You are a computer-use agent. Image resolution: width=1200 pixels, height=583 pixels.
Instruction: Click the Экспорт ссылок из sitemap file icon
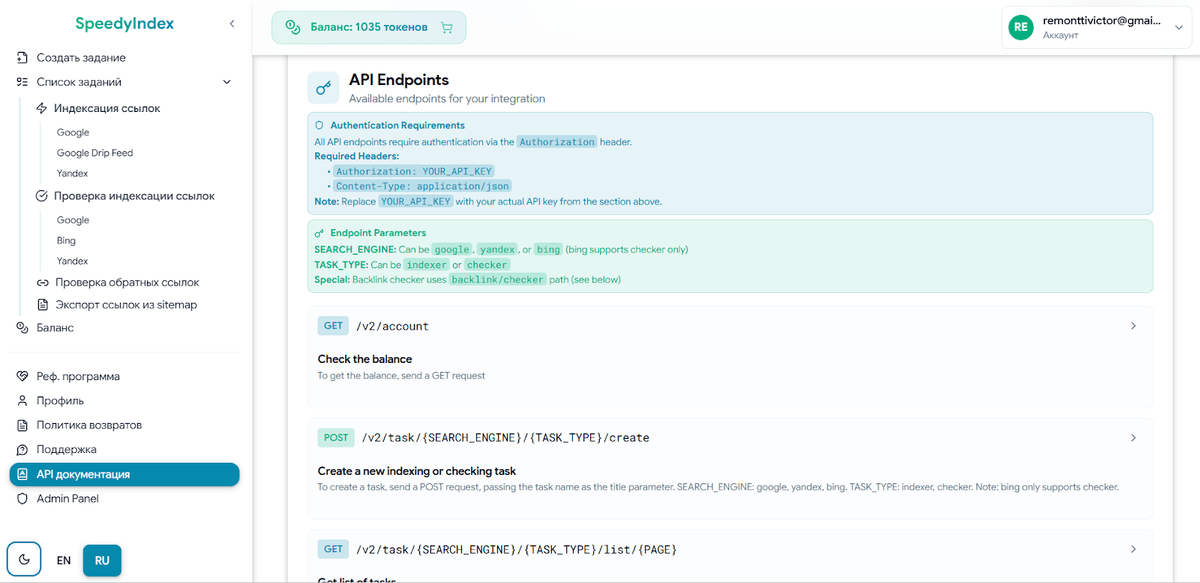(x=42, y=305)
